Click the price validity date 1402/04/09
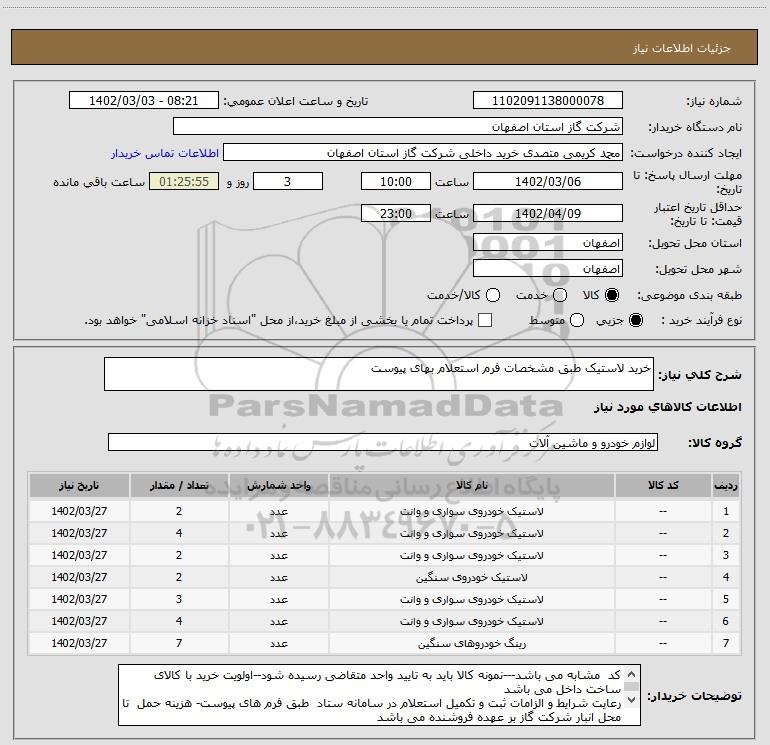770x745 pixels. [x=548, y=213]
